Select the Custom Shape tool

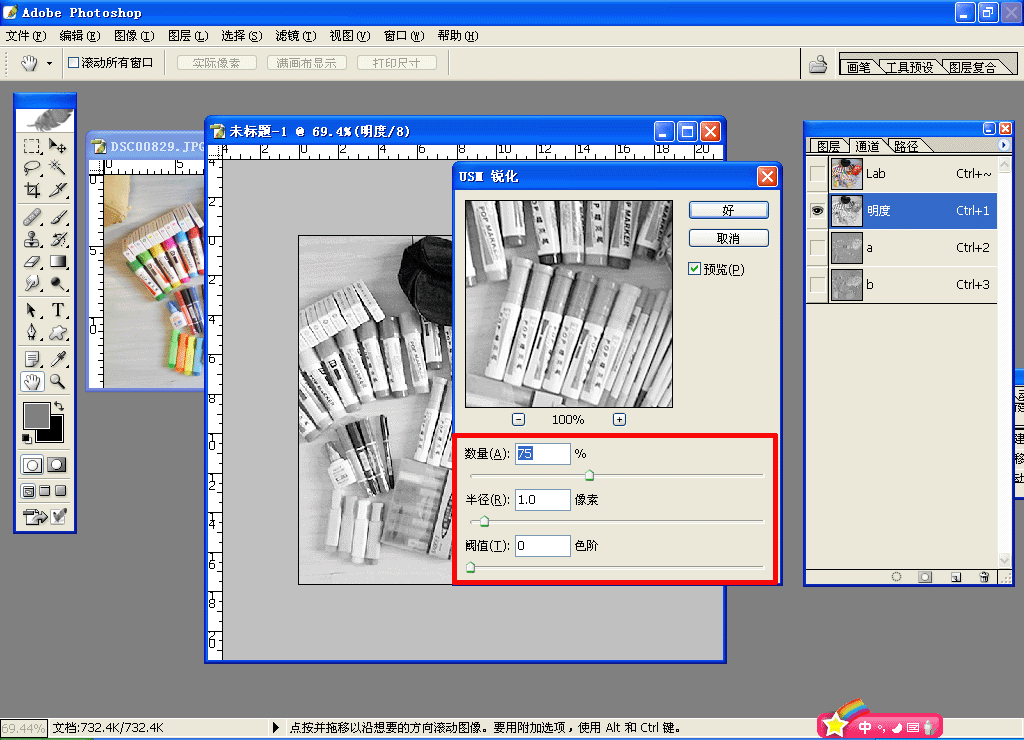pos(57,332)
